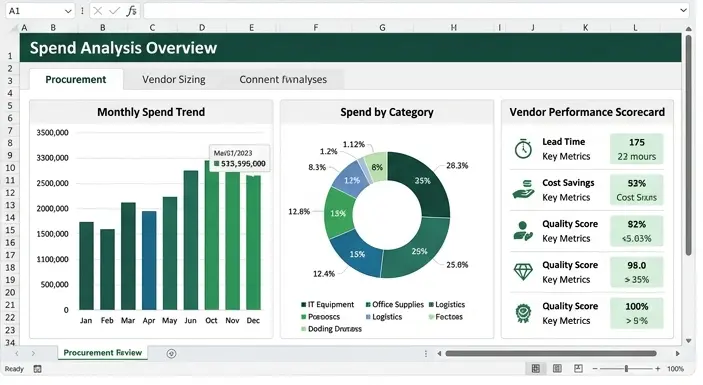Click the vertical scrollbar thumb
The width and height of the screenshot is (703, 385).
coord(689,146)
